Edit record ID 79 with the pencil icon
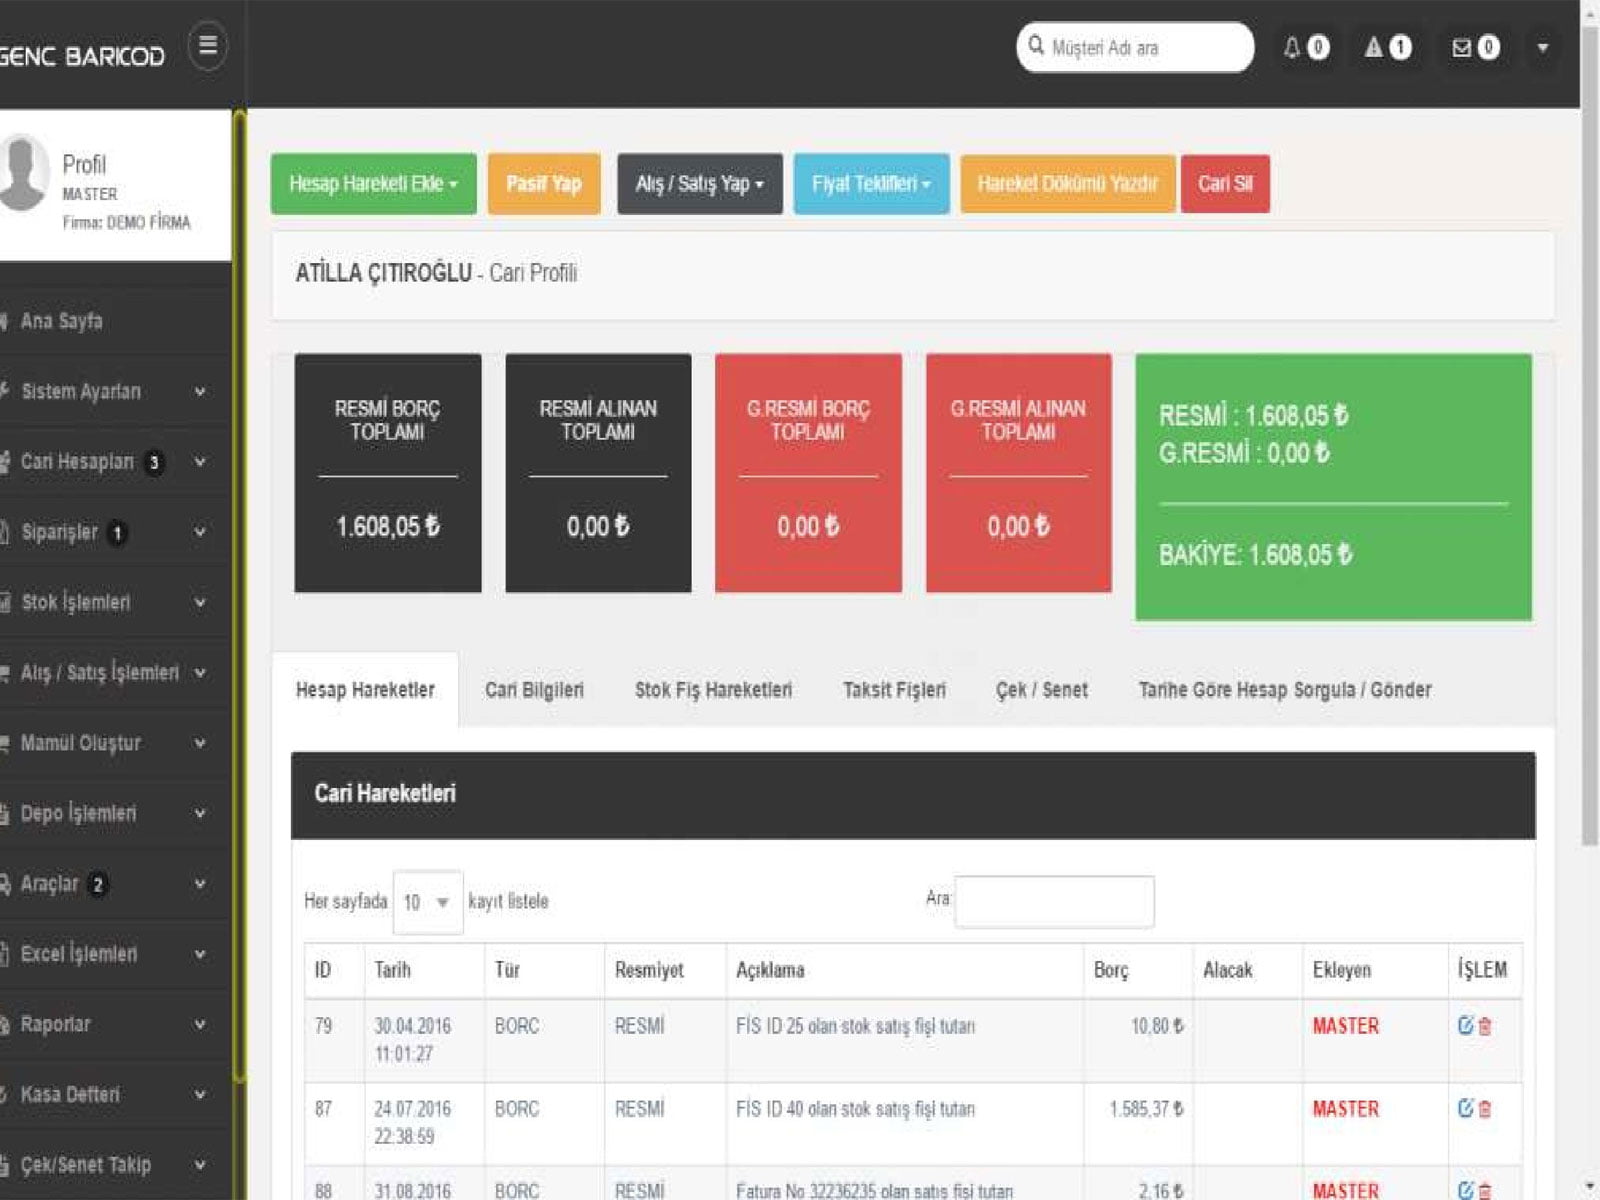Image resolution: width=1600 pixels, height=1200 pixels. (x=1466, y=1024)
